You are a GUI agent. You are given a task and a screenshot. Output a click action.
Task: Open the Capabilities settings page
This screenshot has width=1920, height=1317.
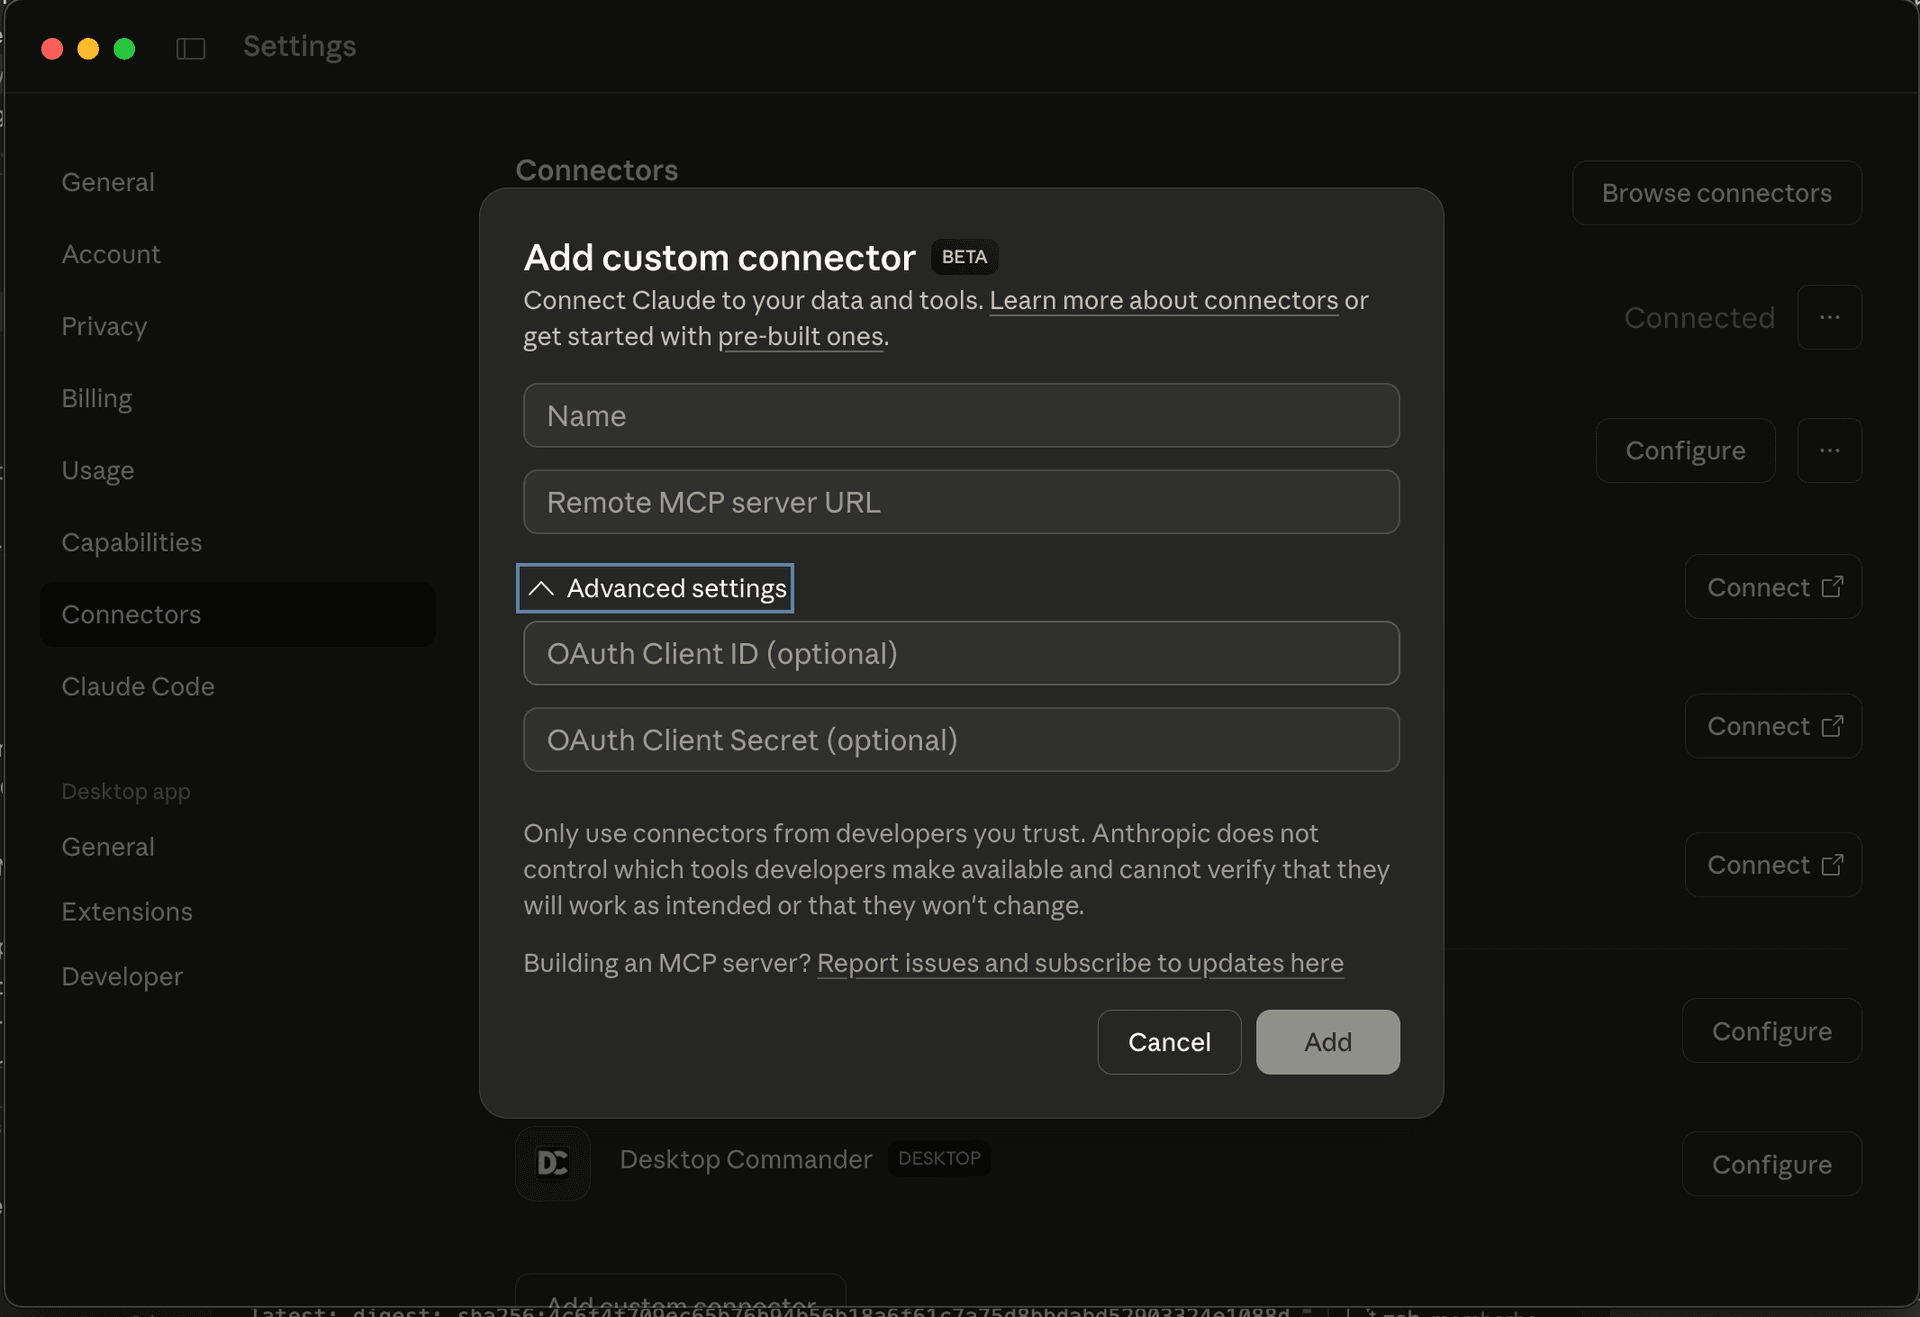pos(131,542)
